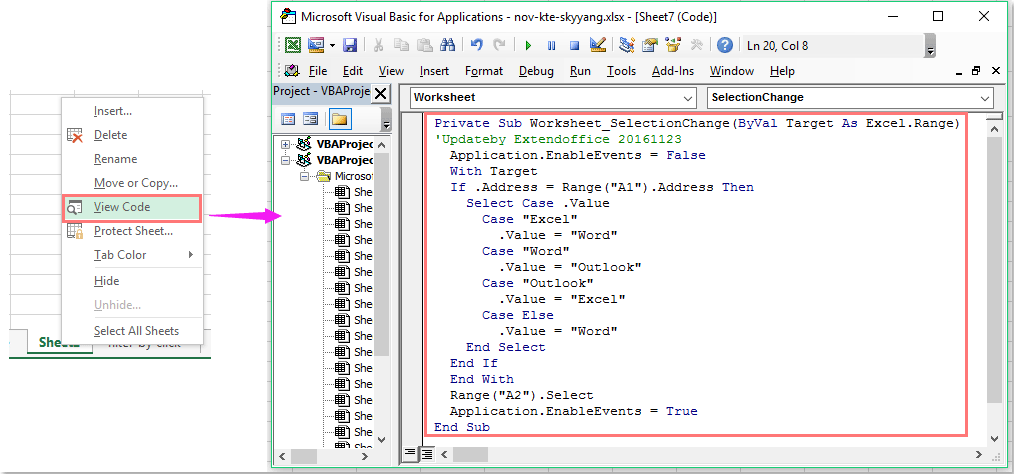1014x474 pixels.
Task: Open the SelectionChange procedure dropdown
Action: pyautogui.click(x=985, y=98)
